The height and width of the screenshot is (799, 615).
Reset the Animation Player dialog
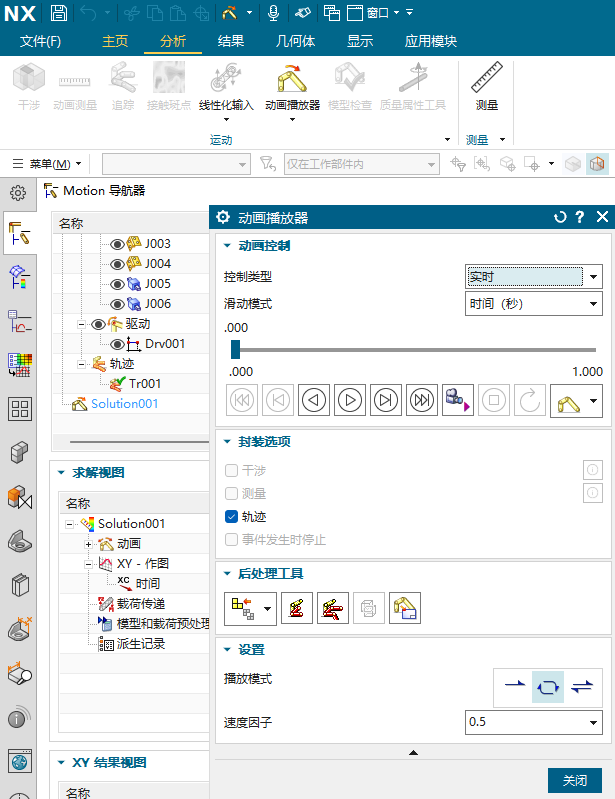pyautogui.click(x=560, y=217)
